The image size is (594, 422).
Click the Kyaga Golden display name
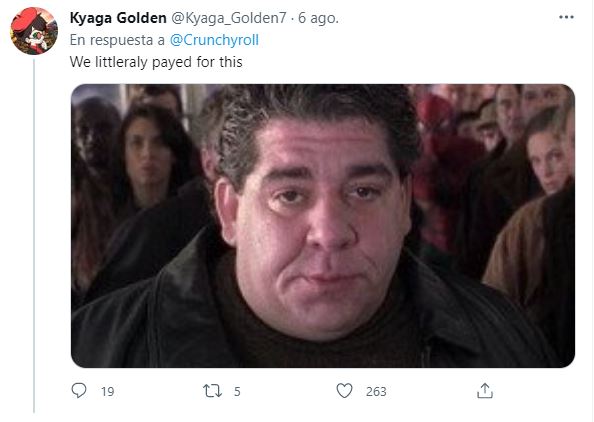click(x=118, y=18)
